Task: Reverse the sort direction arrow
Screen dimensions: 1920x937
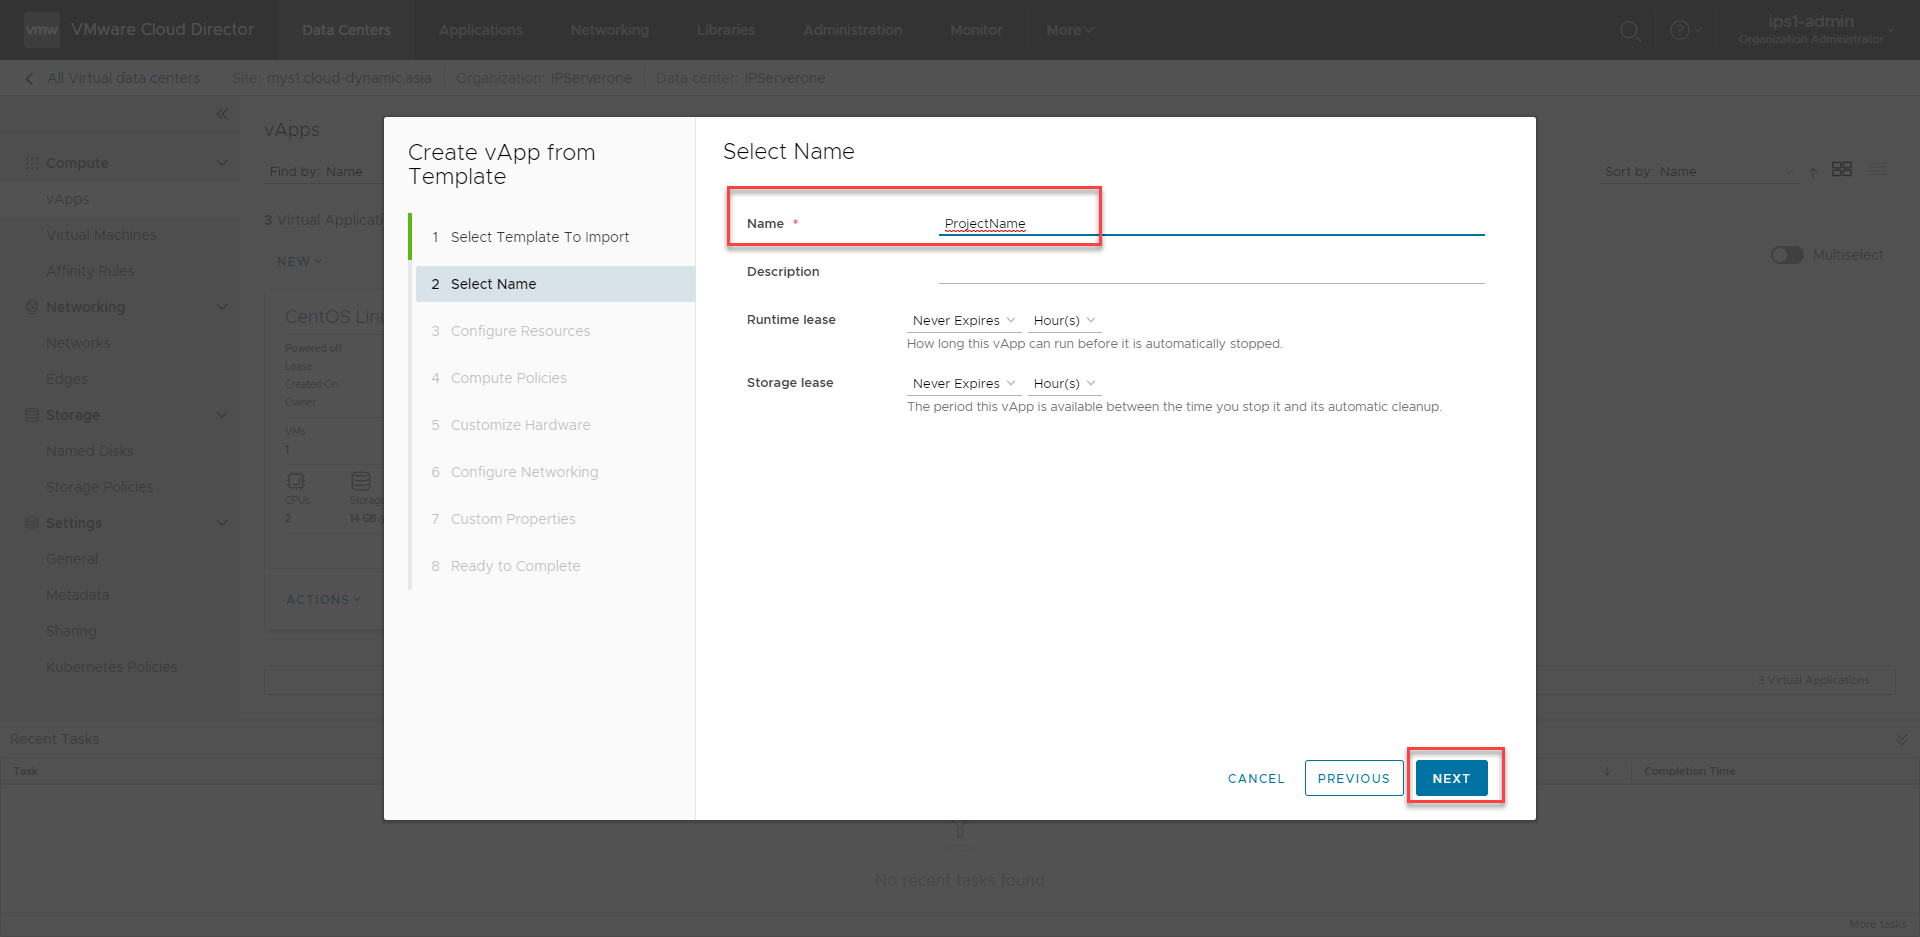Action: 1814,171
